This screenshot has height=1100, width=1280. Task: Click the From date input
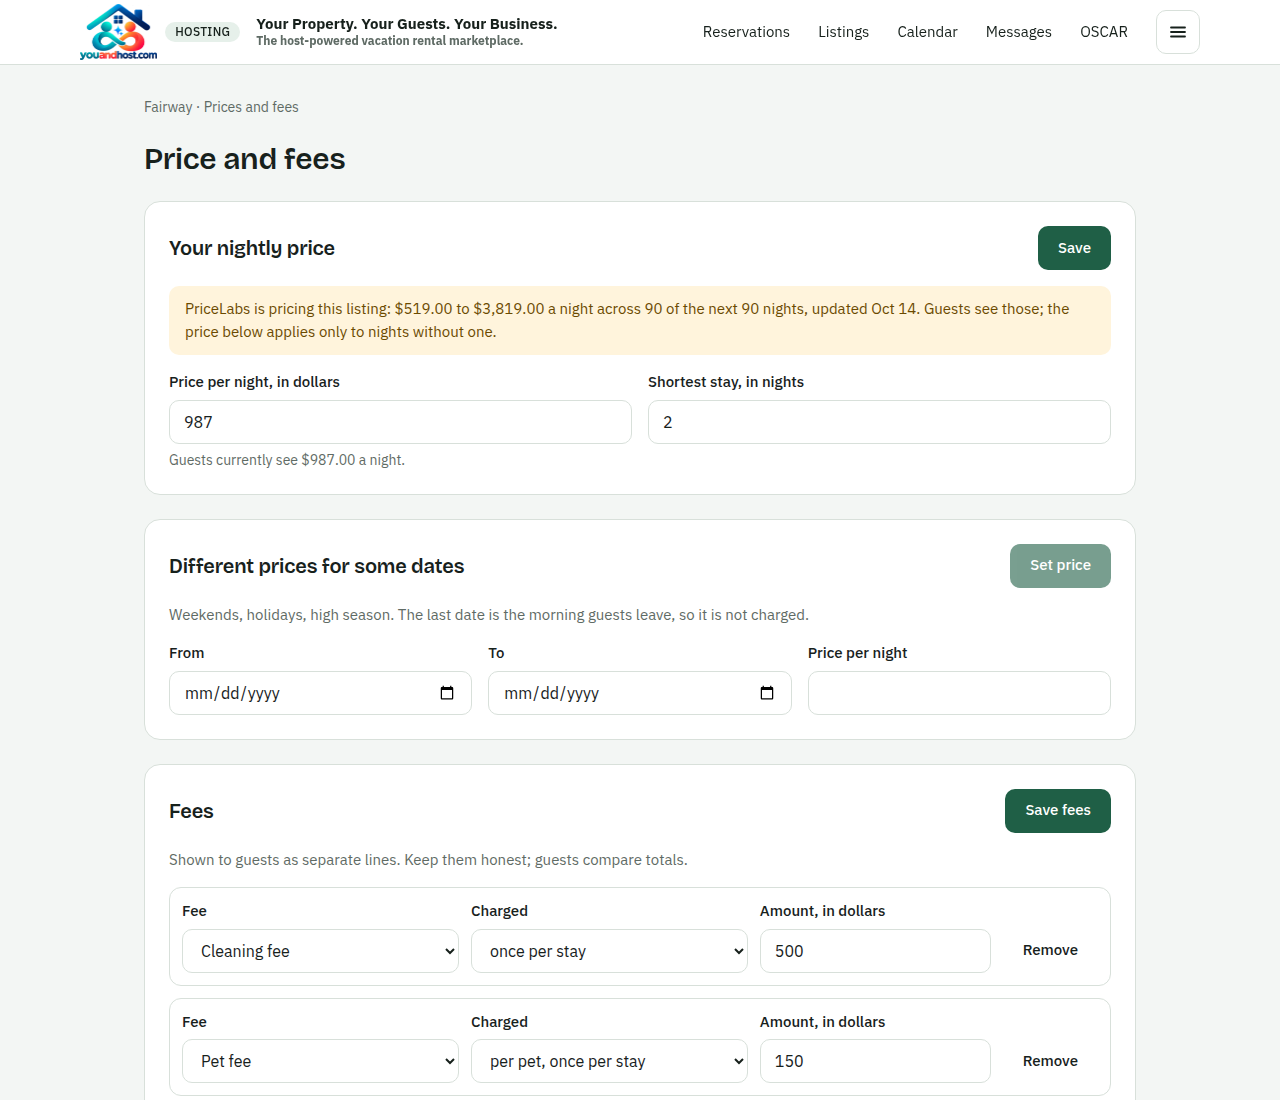pos(320,693)
